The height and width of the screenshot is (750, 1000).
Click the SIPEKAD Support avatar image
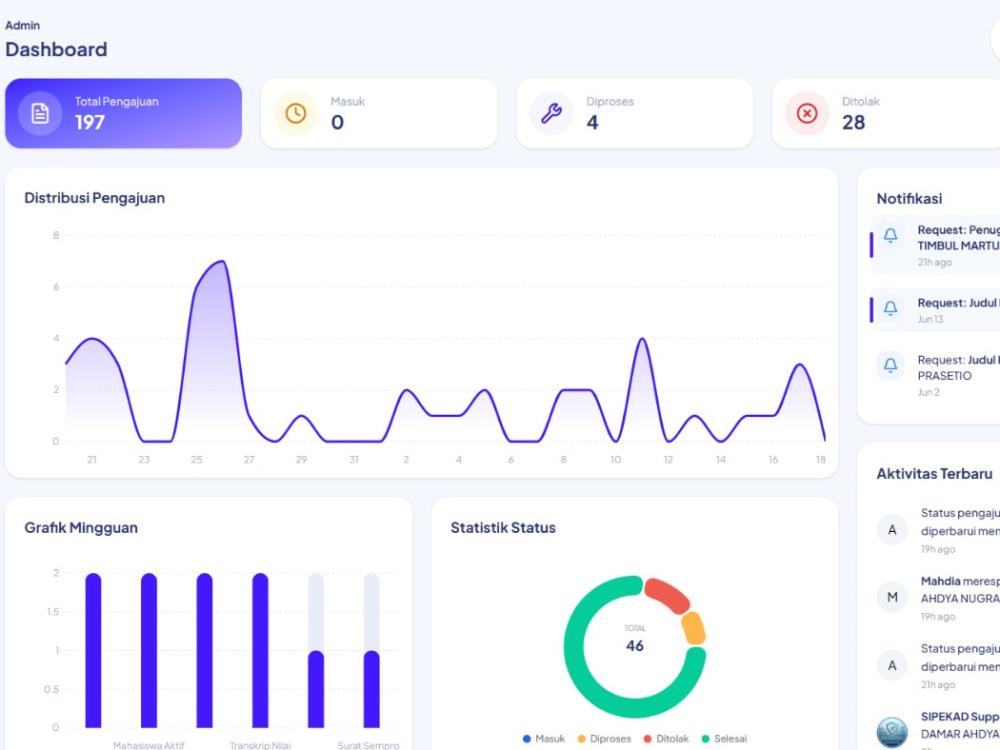[x=892, y=732]
